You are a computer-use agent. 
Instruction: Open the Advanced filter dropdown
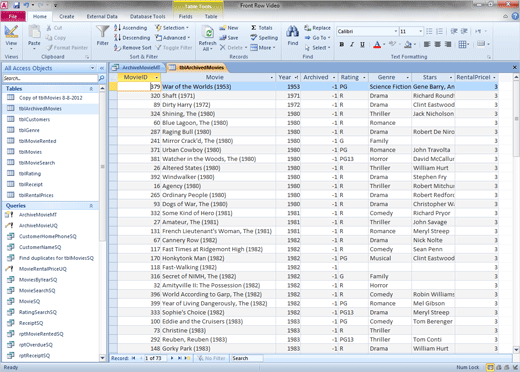pos(173,38)
